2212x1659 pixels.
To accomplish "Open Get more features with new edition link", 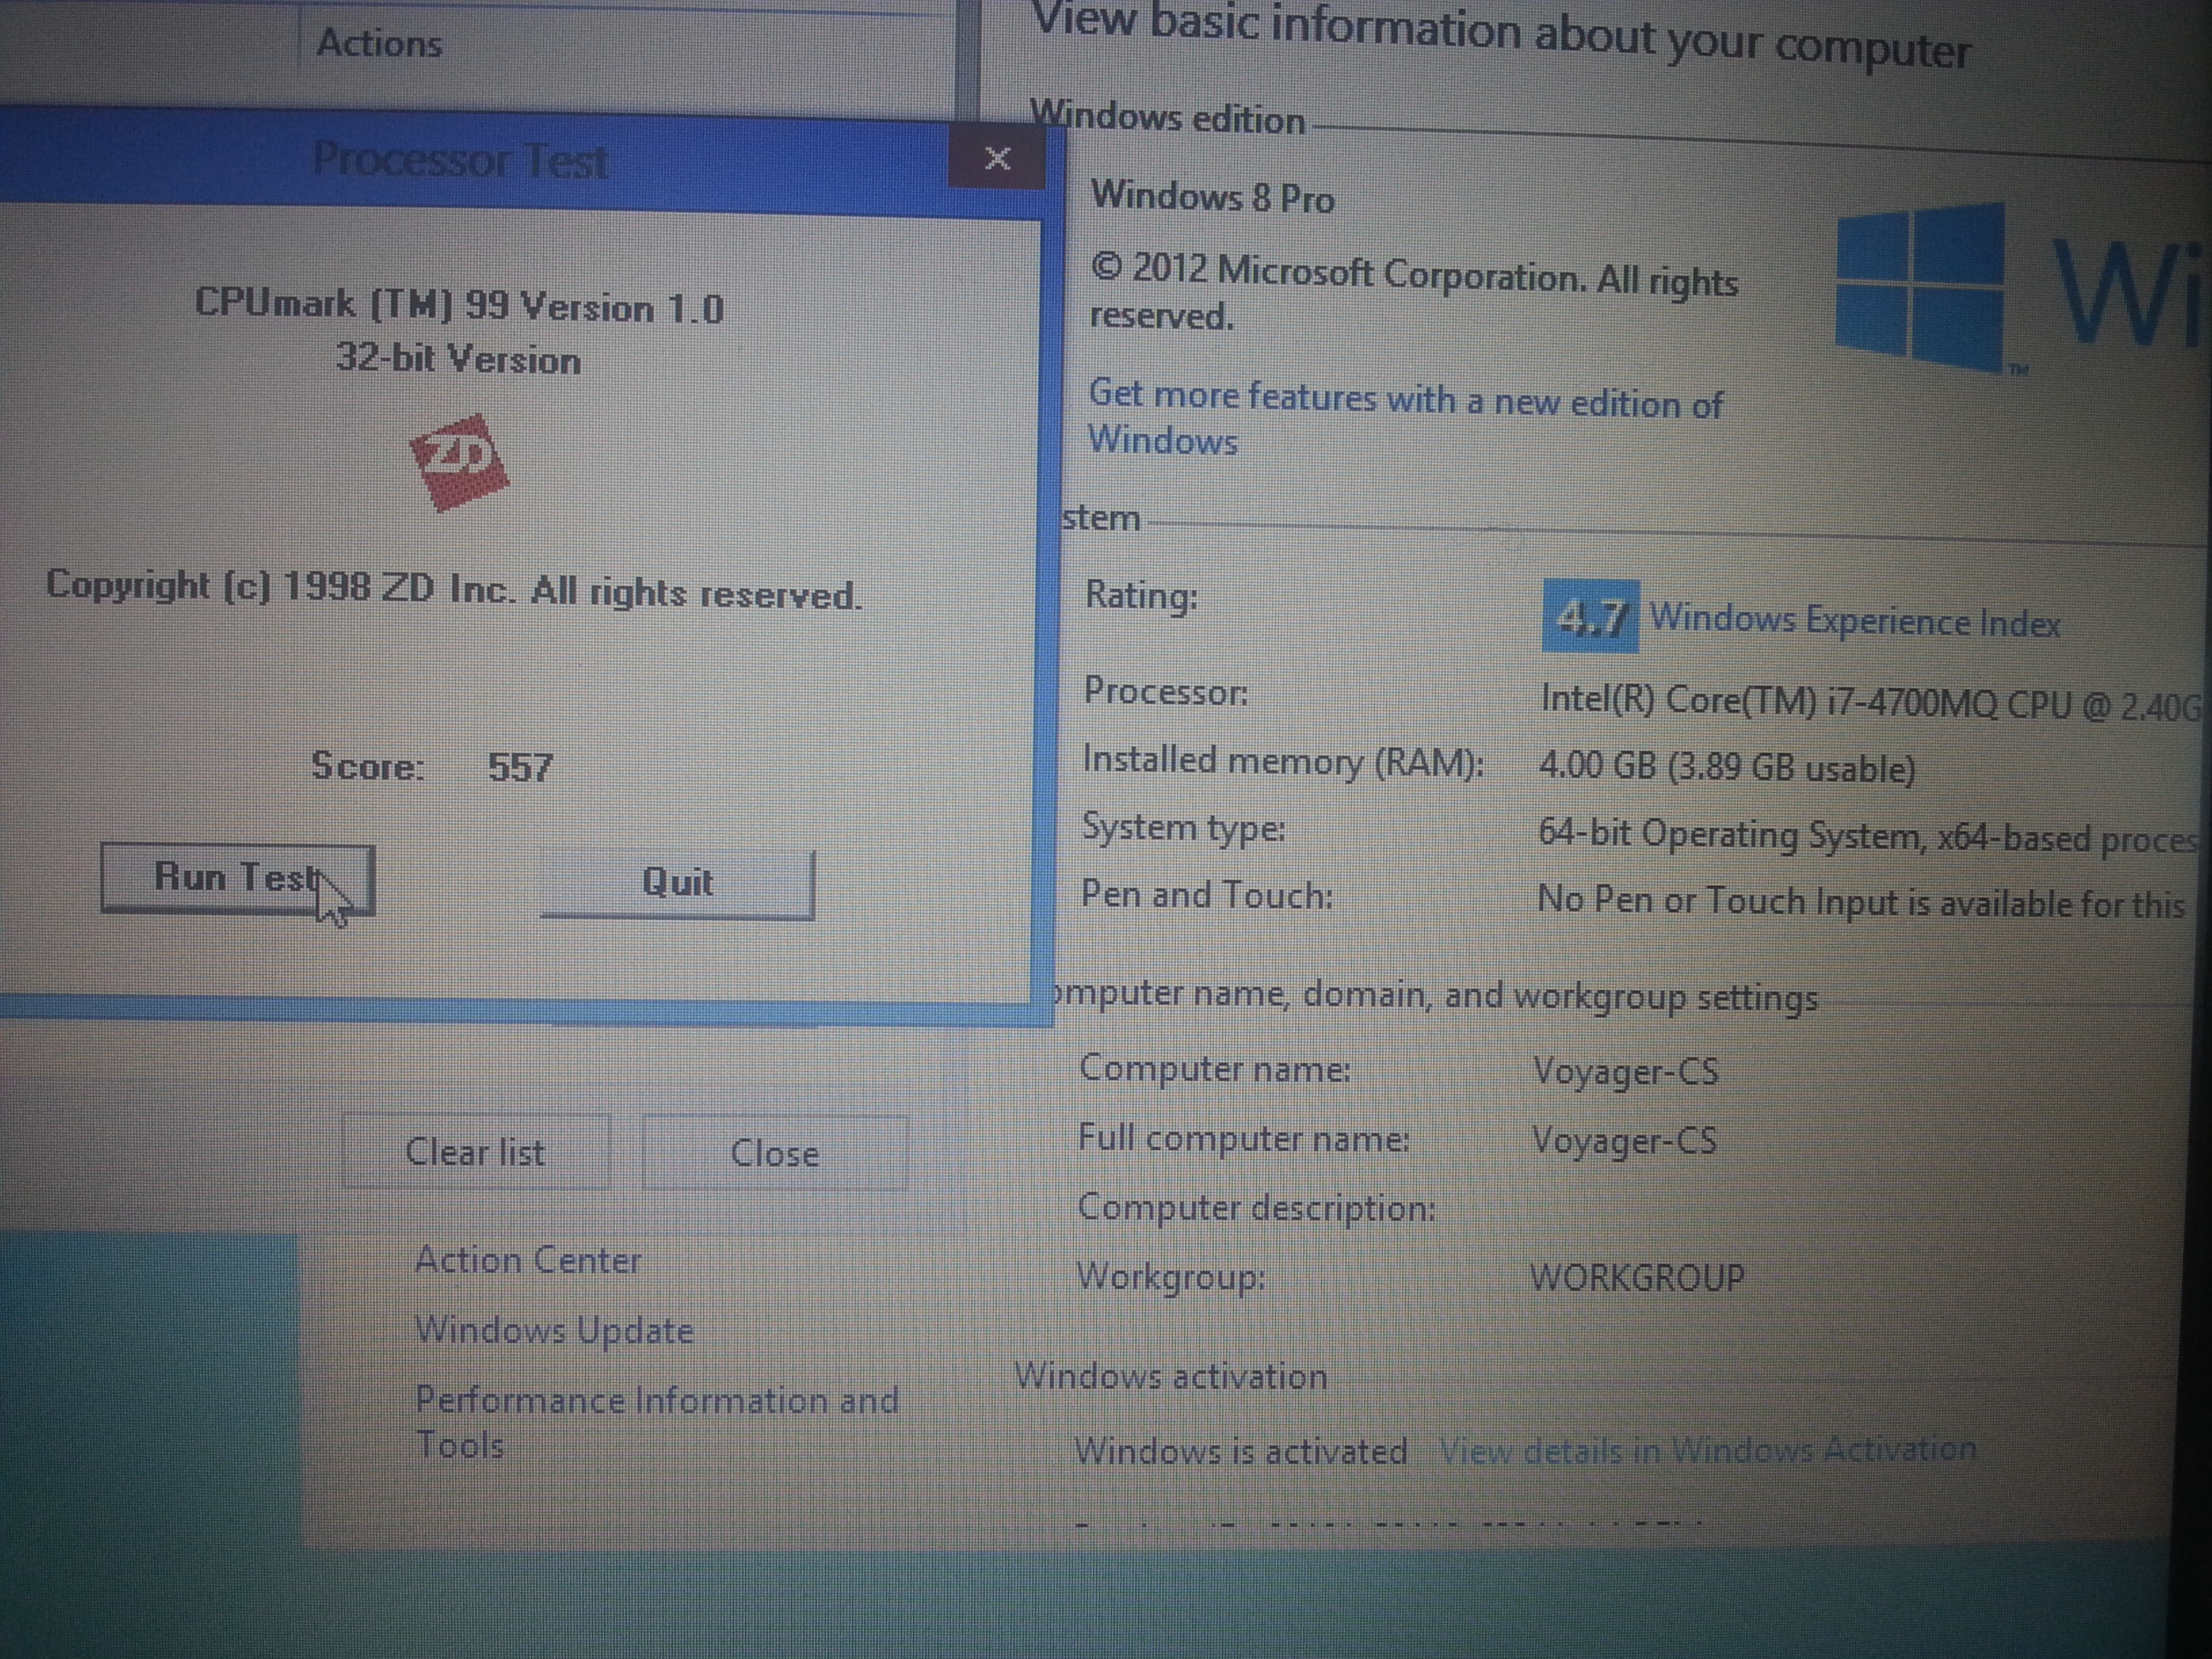I will (x=1405, y=418).
